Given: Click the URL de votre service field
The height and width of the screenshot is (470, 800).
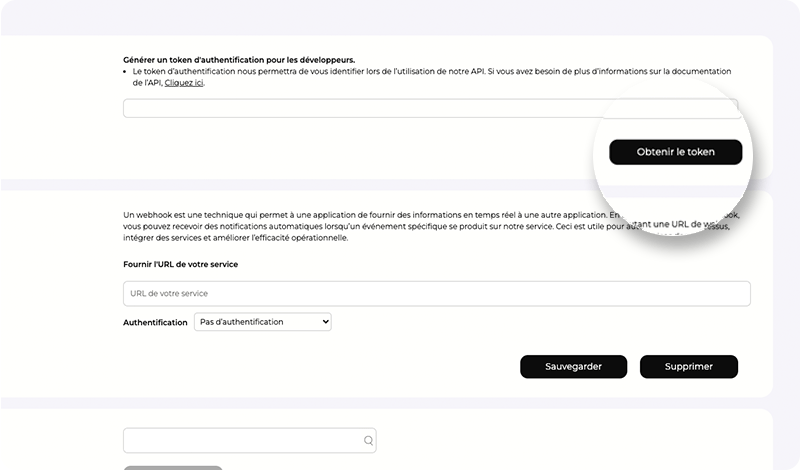Looking at the screenshot, I should pyautogui.click(x=436, y=293).
